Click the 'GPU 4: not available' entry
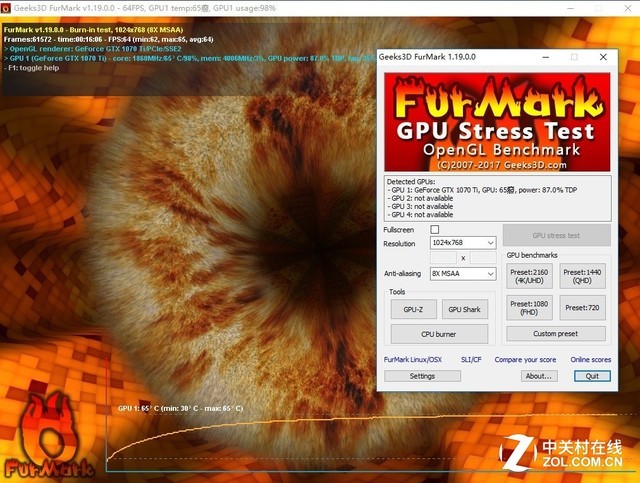This screenshot has width=640, height=483. 420,214
